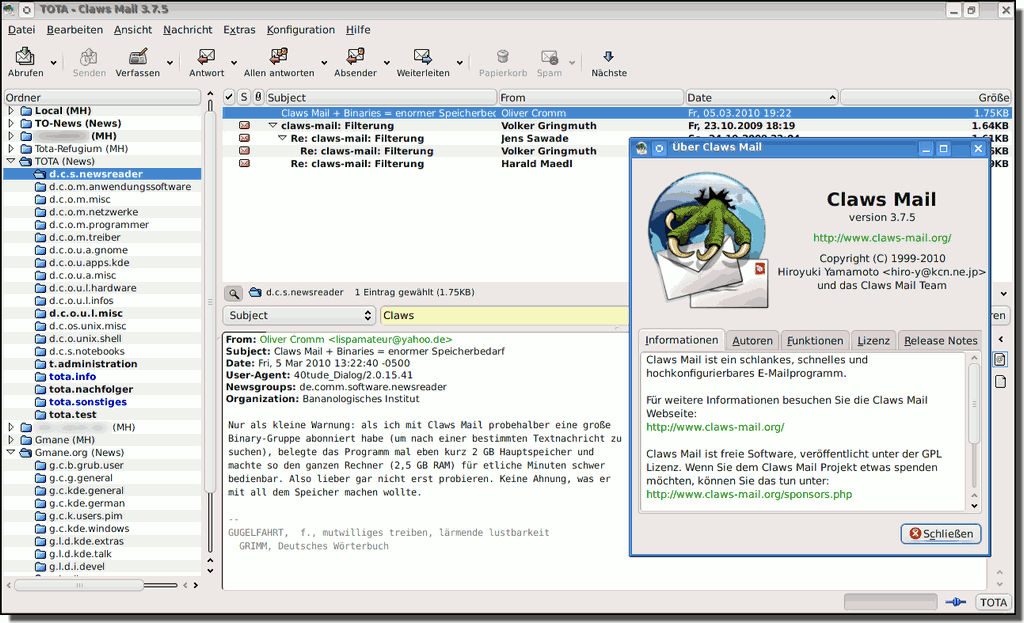Switch to the Autoren tab

(x=751, y=341)
